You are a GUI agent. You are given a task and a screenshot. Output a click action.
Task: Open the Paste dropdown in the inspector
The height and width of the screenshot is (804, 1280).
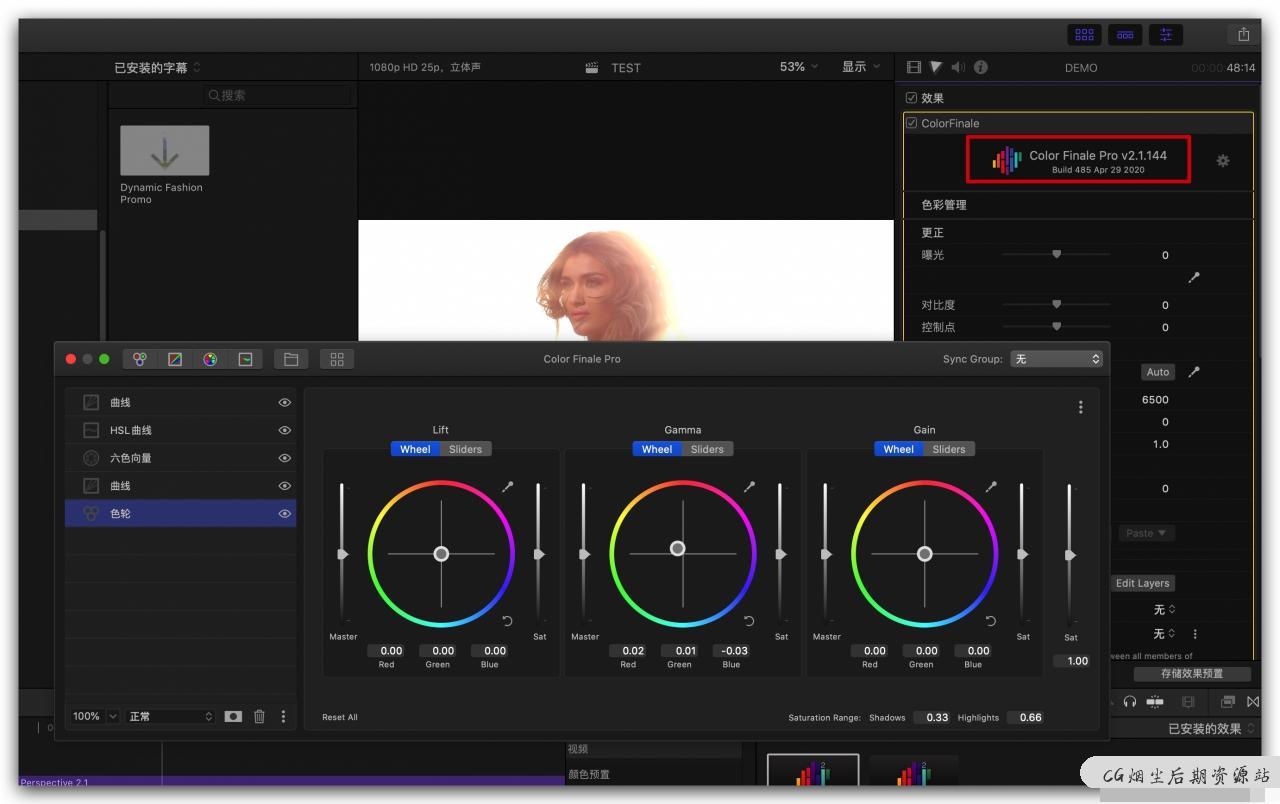pos(1146,533)
